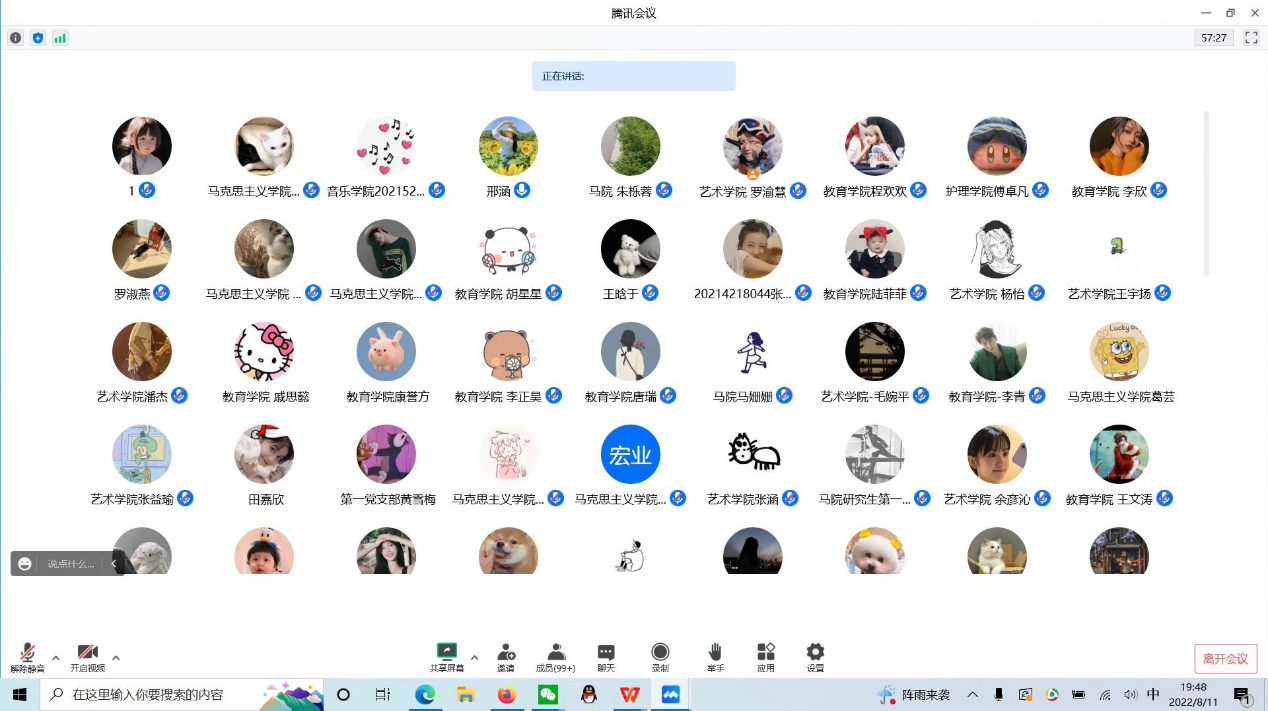The width and height of the screenshot is (1268, 711).
Task: Open the 应用 apps icon
Action: point(766,657)
